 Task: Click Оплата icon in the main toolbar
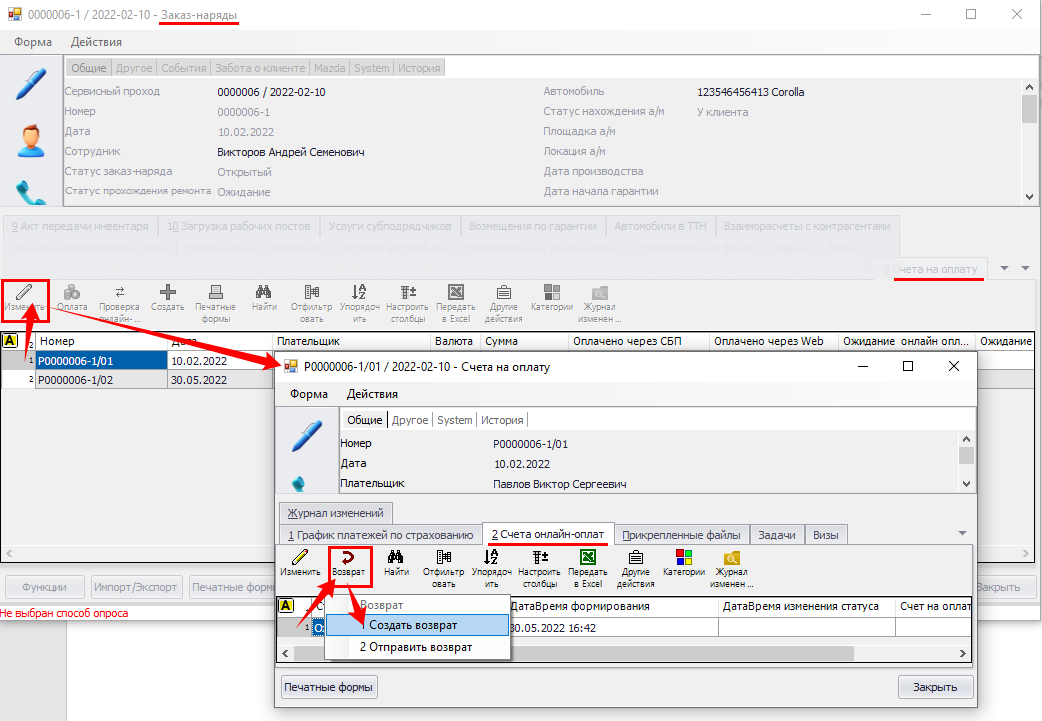[72, 298]
